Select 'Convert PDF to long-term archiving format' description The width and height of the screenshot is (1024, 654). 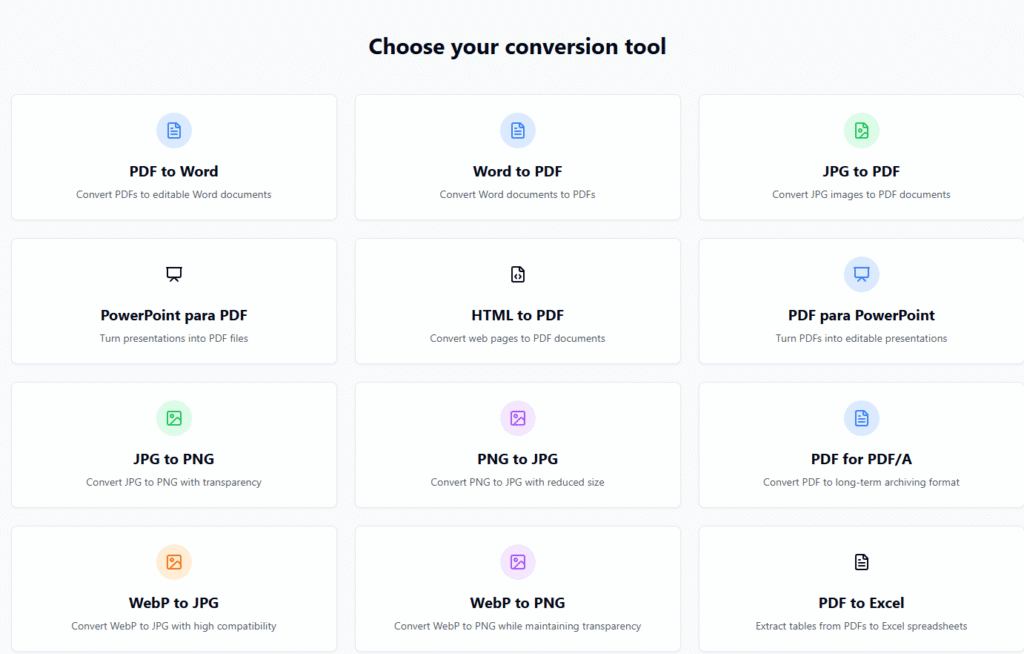click(861, 482)
